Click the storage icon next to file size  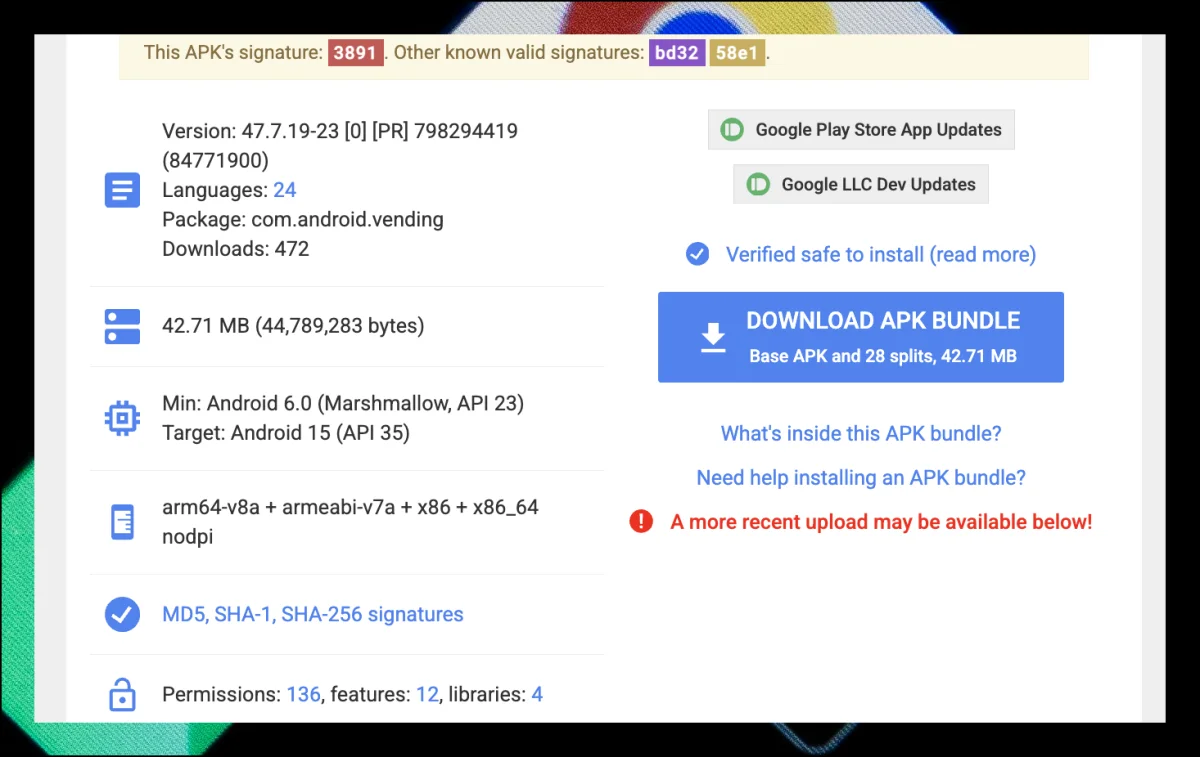pyautogui.click(x=122, y=326)
